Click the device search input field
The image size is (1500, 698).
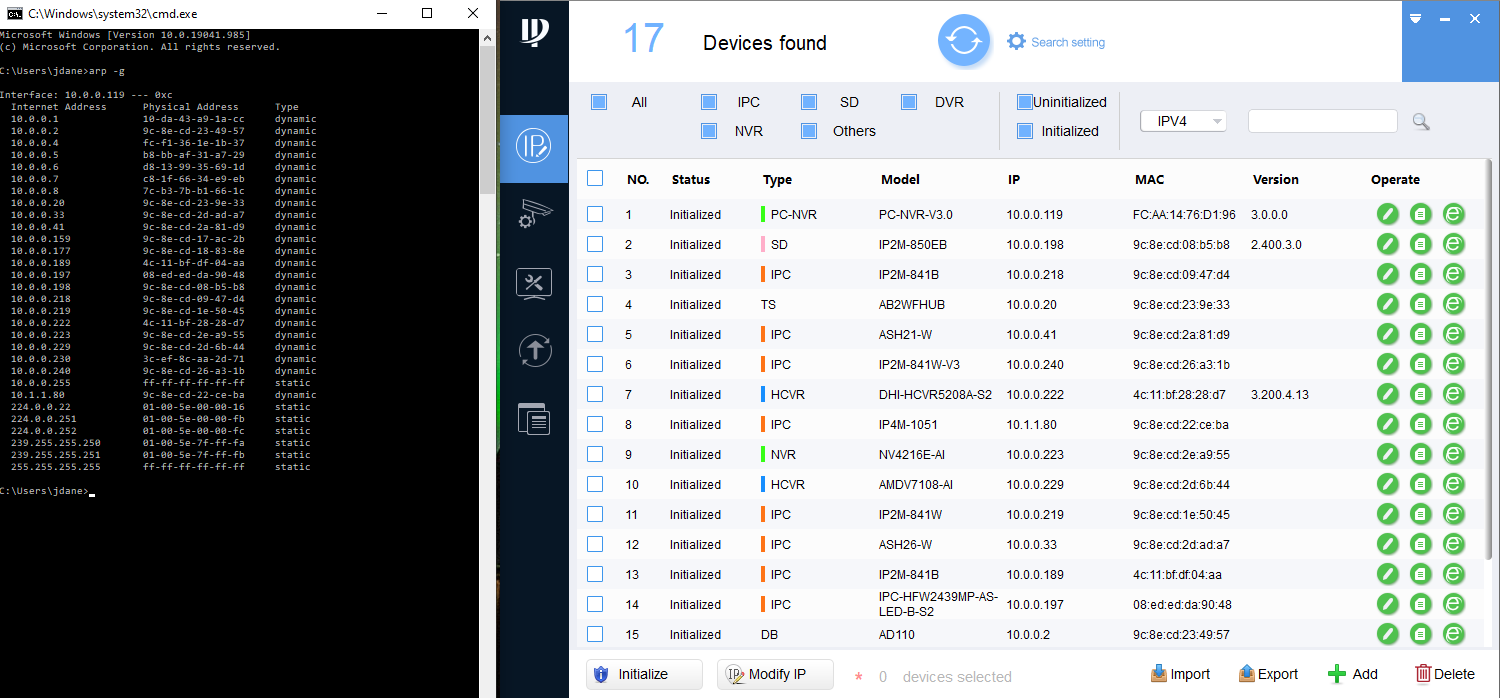point(1322,121)
